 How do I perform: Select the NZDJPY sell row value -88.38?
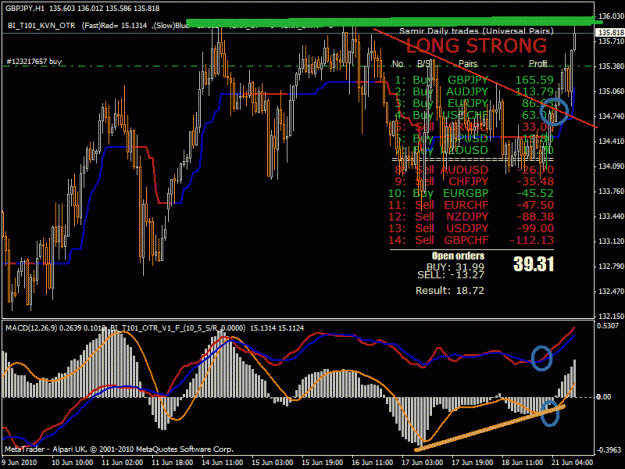pyautogui.click(x=535, y=217)
